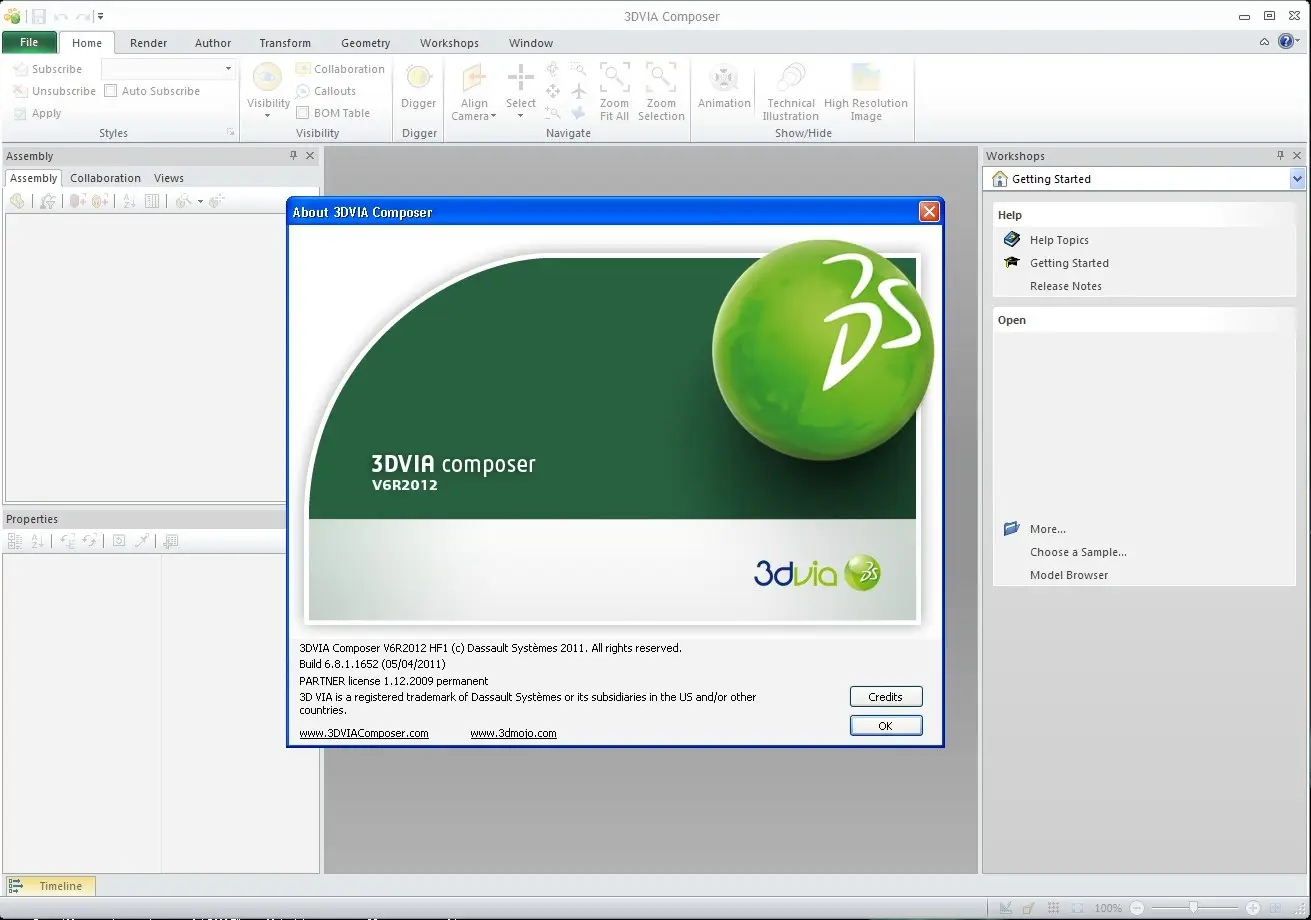Switch to the Render ribbon tab
This screenshot has height=920, width=1311.
point(148,43)
